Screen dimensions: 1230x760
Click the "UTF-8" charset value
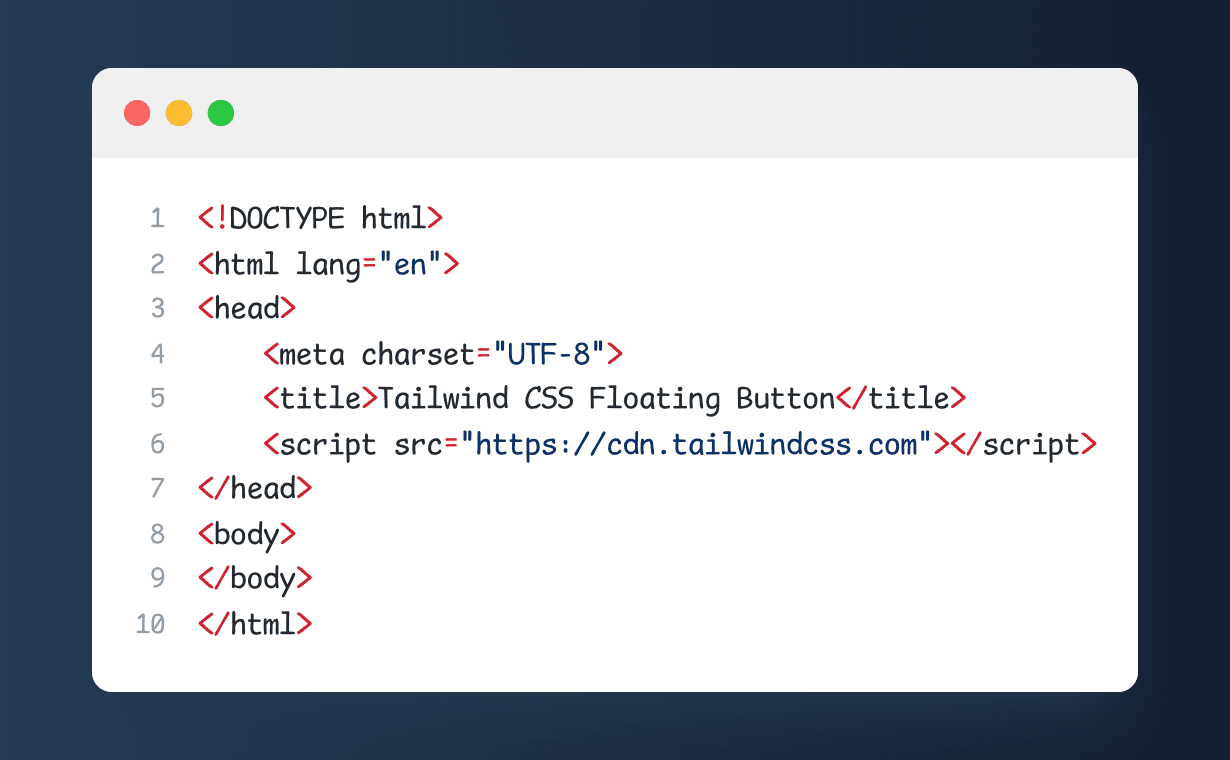(549, 354)
